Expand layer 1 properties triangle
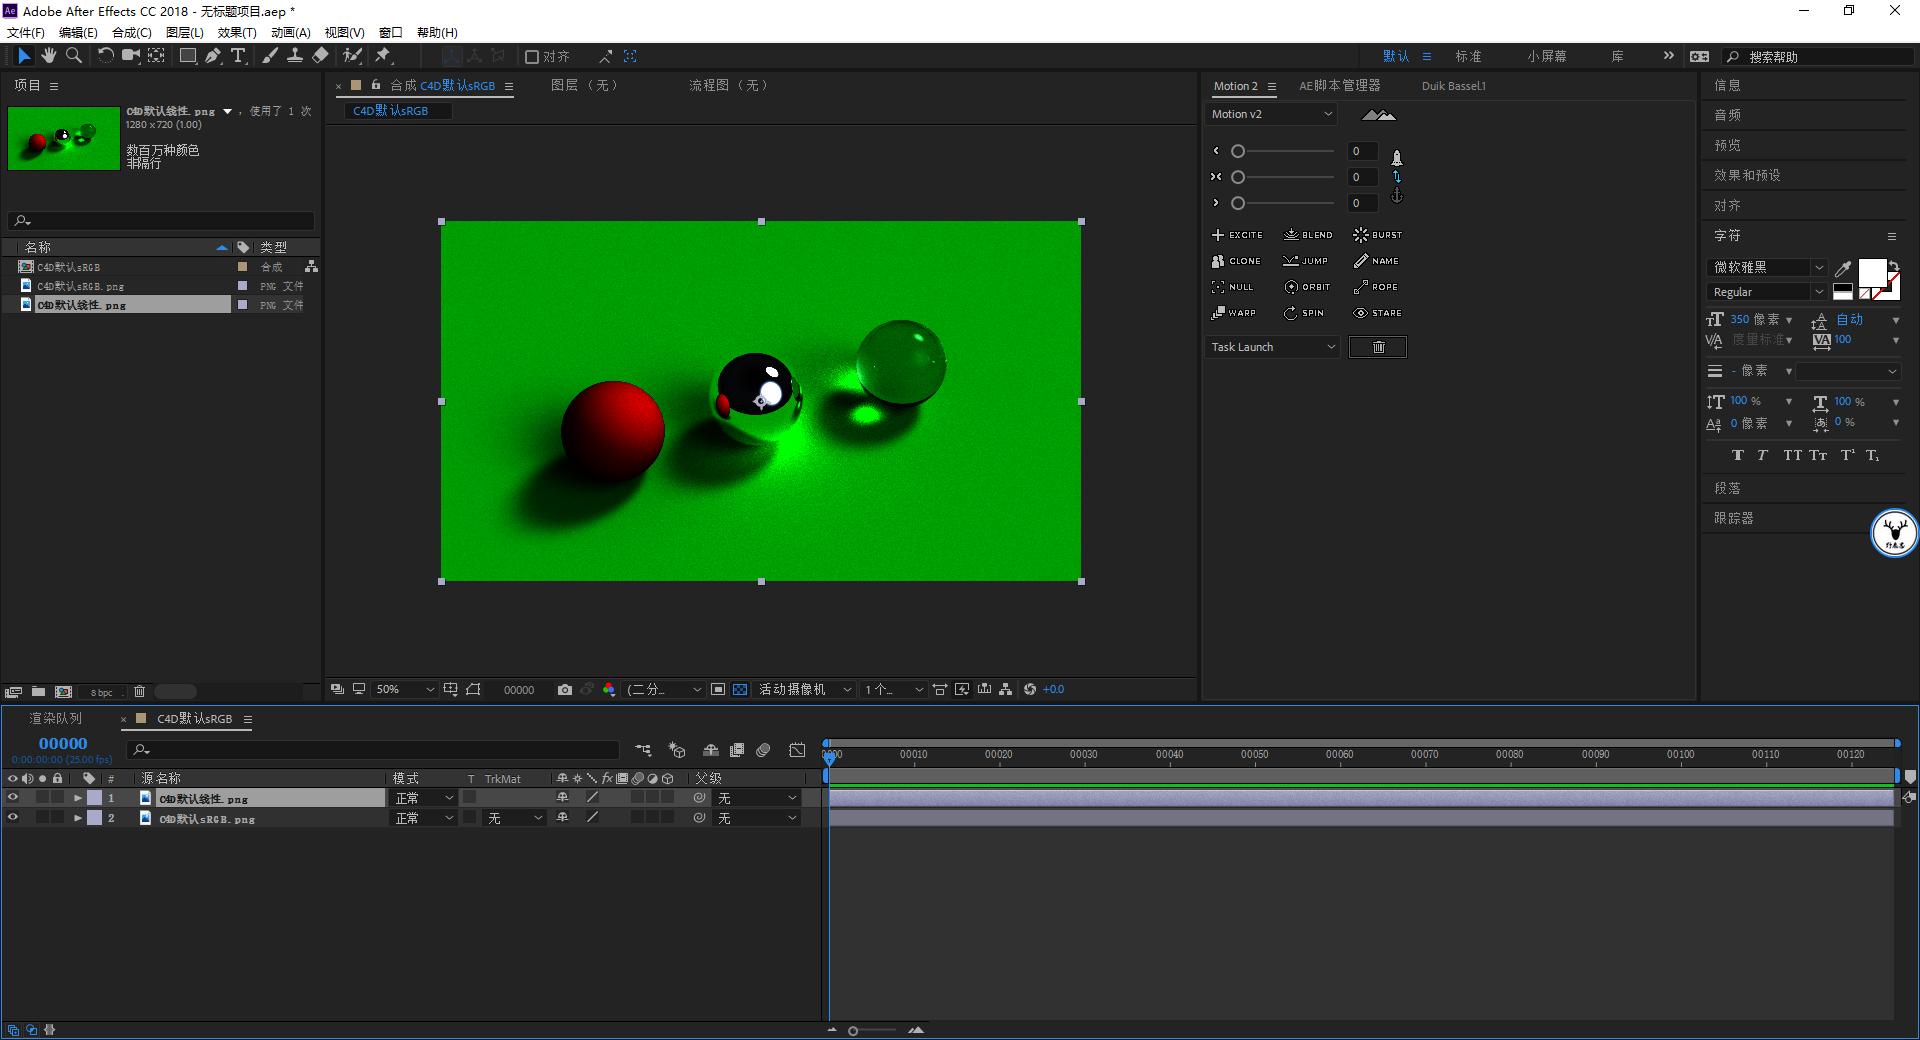1920x1040 pixels. coord(78,798)
